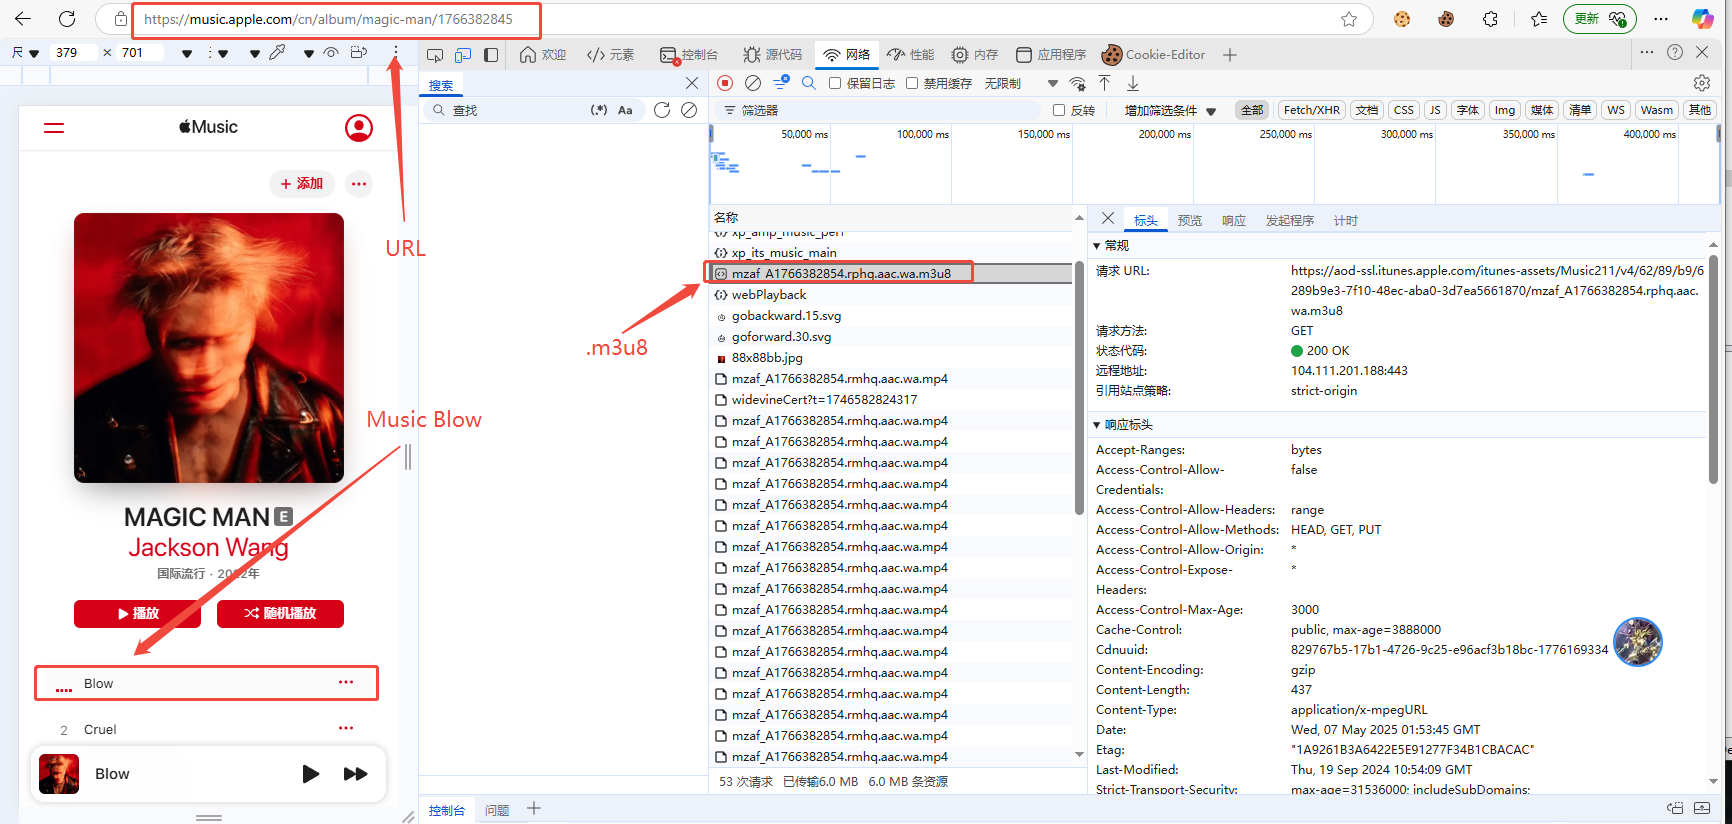Check the invert filter checkbox
This screenshot has height=824, width=1732.
[x=1059, y=110]
